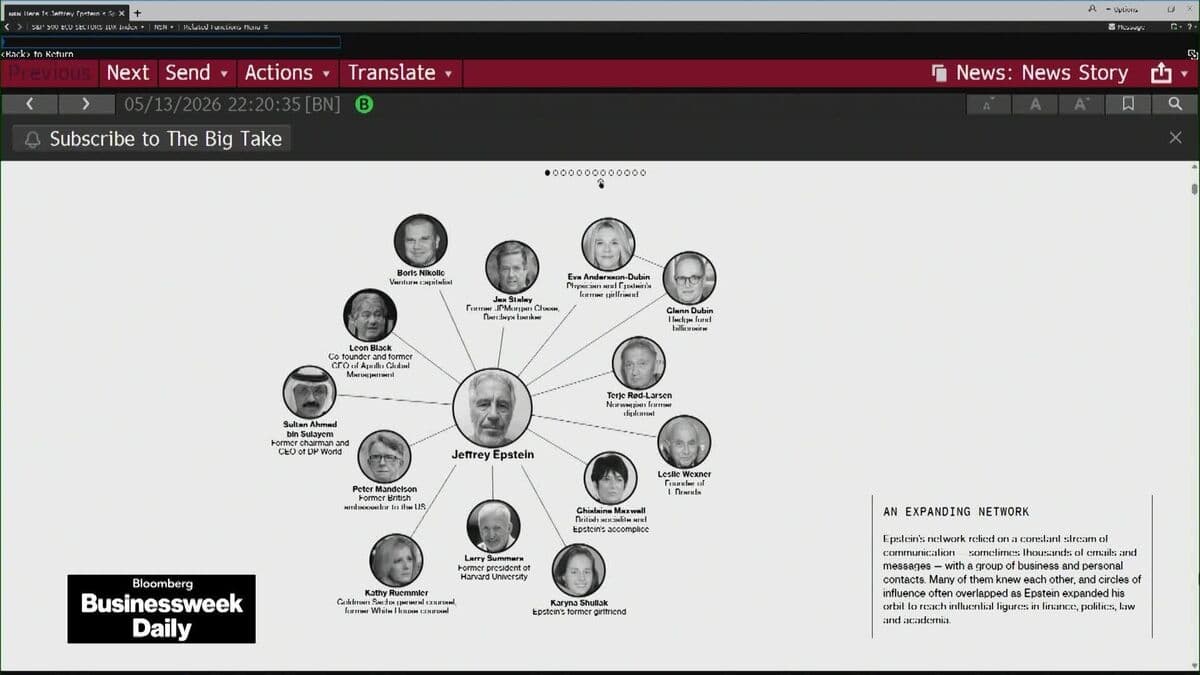Screen dimensions: 1200x675
Task: Click Leon Black's portrait
Action: tap(370, 316)
